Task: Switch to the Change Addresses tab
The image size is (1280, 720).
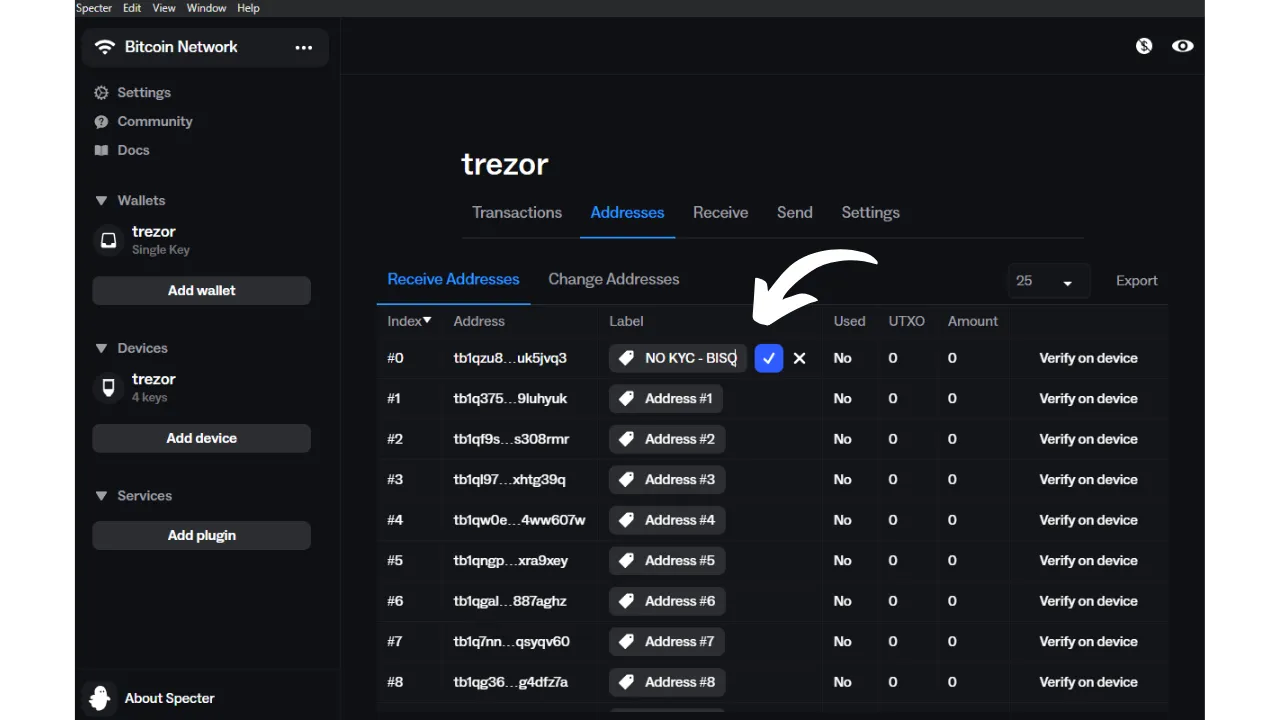Action: click(x=613, y=279)
